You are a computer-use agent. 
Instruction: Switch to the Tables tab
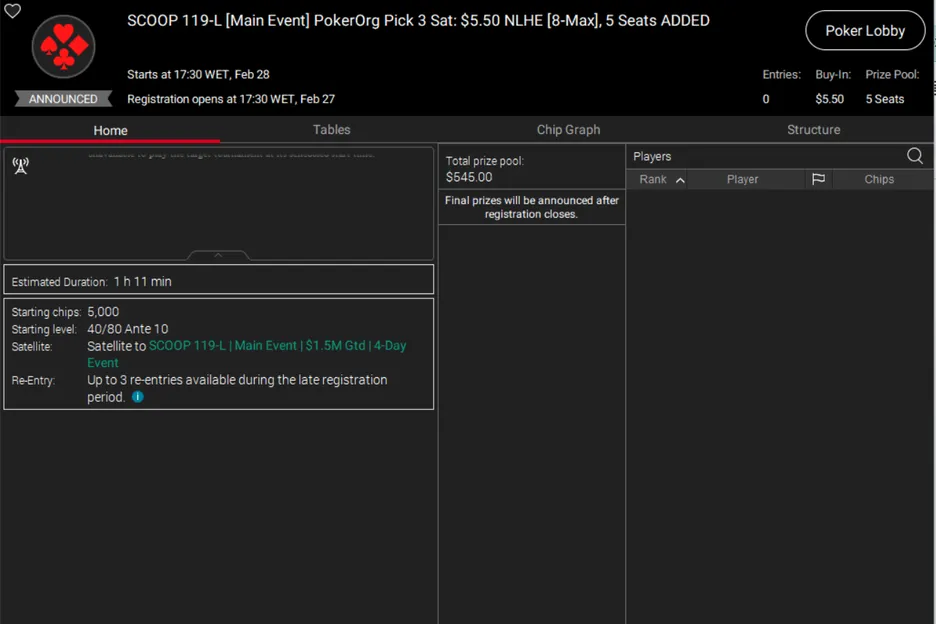click(331, 130)
